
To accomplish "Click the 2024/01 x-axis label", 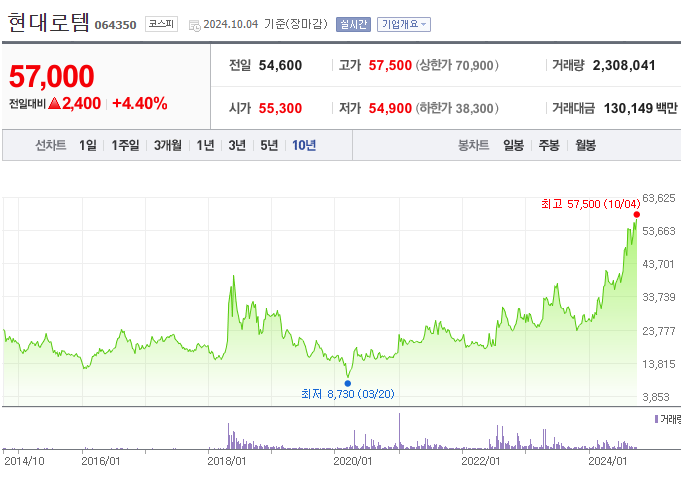I will pyautogui.click(x=608, y=461).
